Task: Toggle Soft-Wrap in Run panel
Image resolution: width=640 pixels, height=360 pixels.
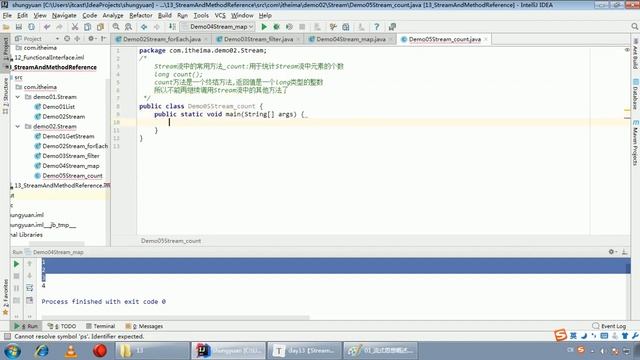Action: tap(29, 288)
